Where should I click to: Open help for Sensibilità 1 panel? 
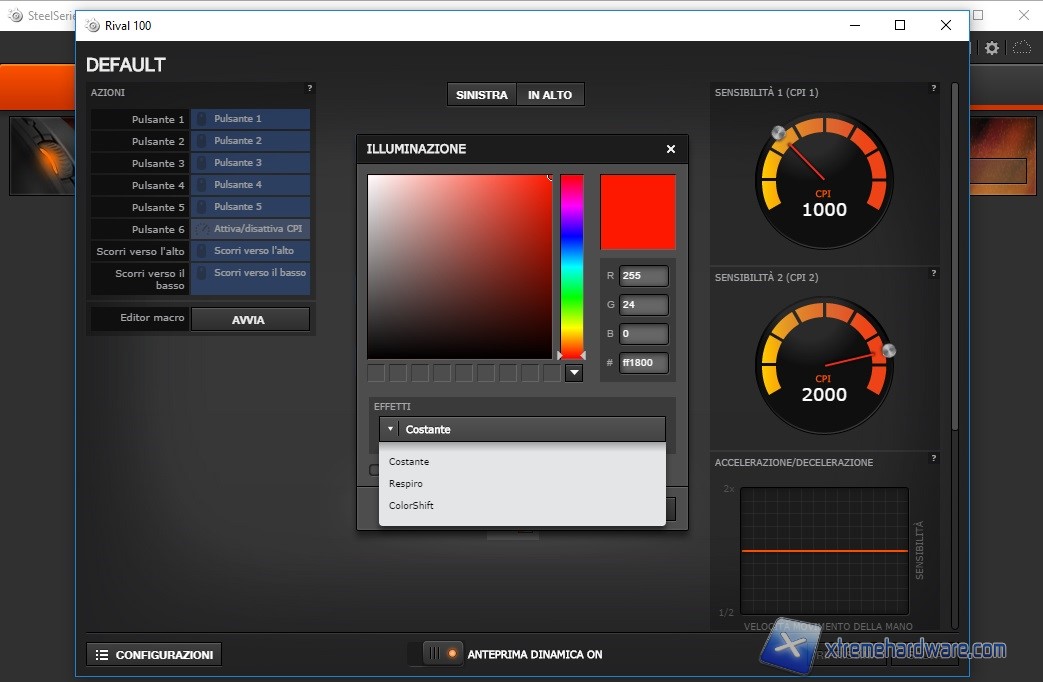point(934,89)
